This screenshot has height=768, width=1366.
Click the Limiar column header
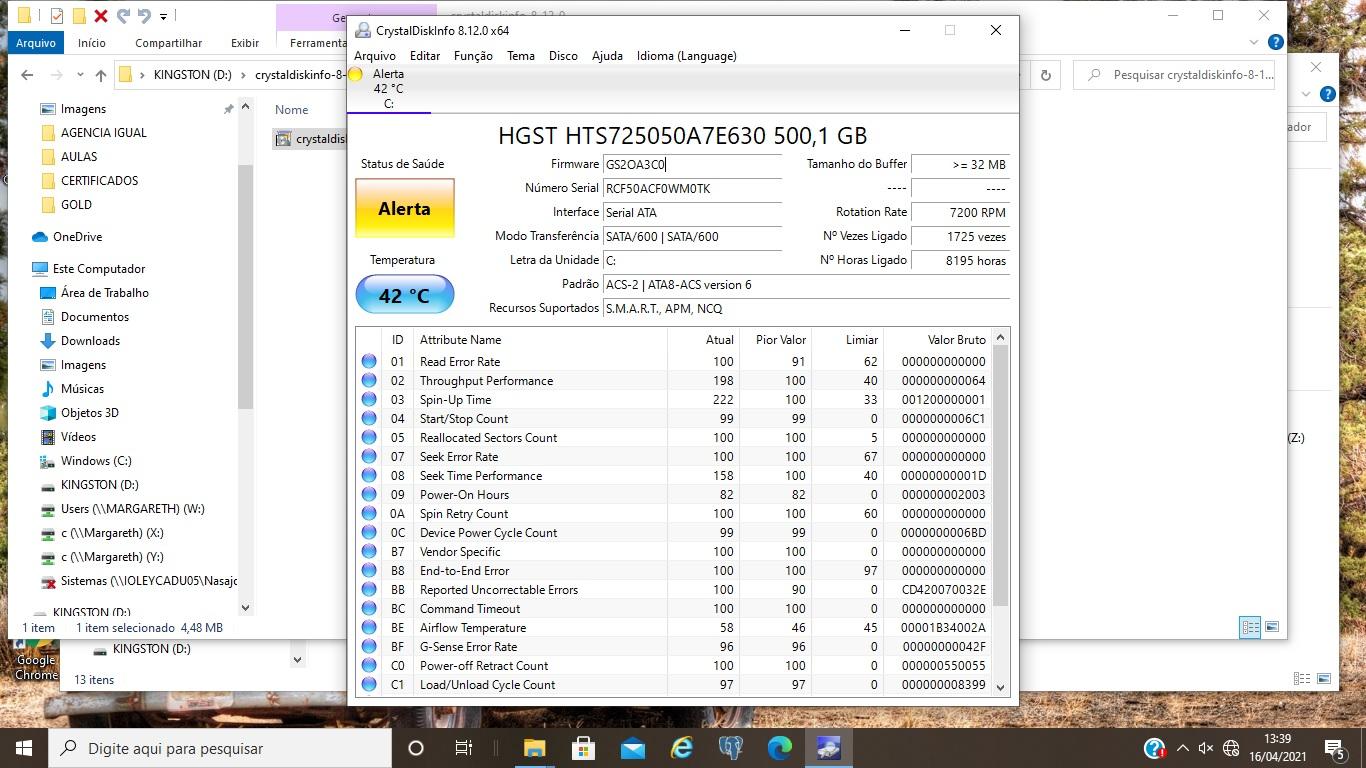point(847,340)
